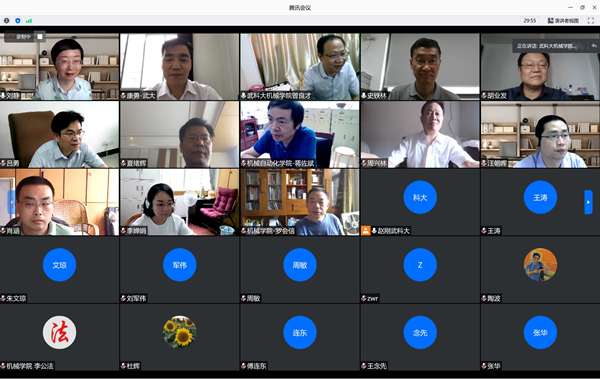Select the sunflower avatar of 杜辉
The image size is (600, 380).
click(179, 332)
